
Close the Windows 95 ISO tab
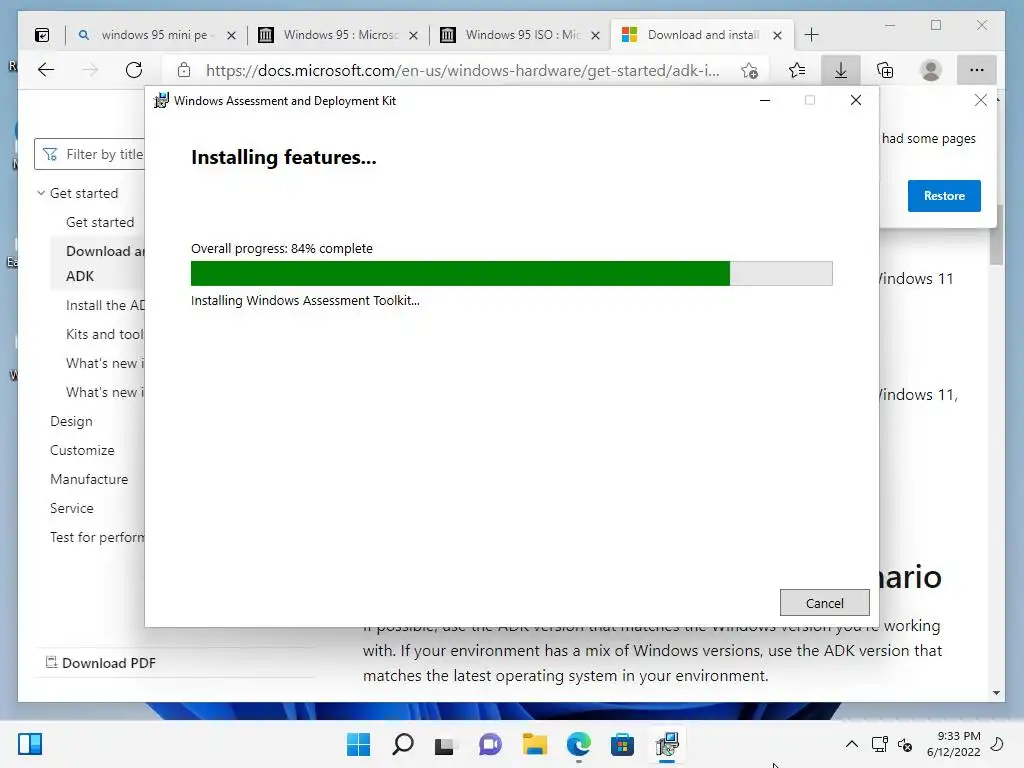tap(595, 35)
